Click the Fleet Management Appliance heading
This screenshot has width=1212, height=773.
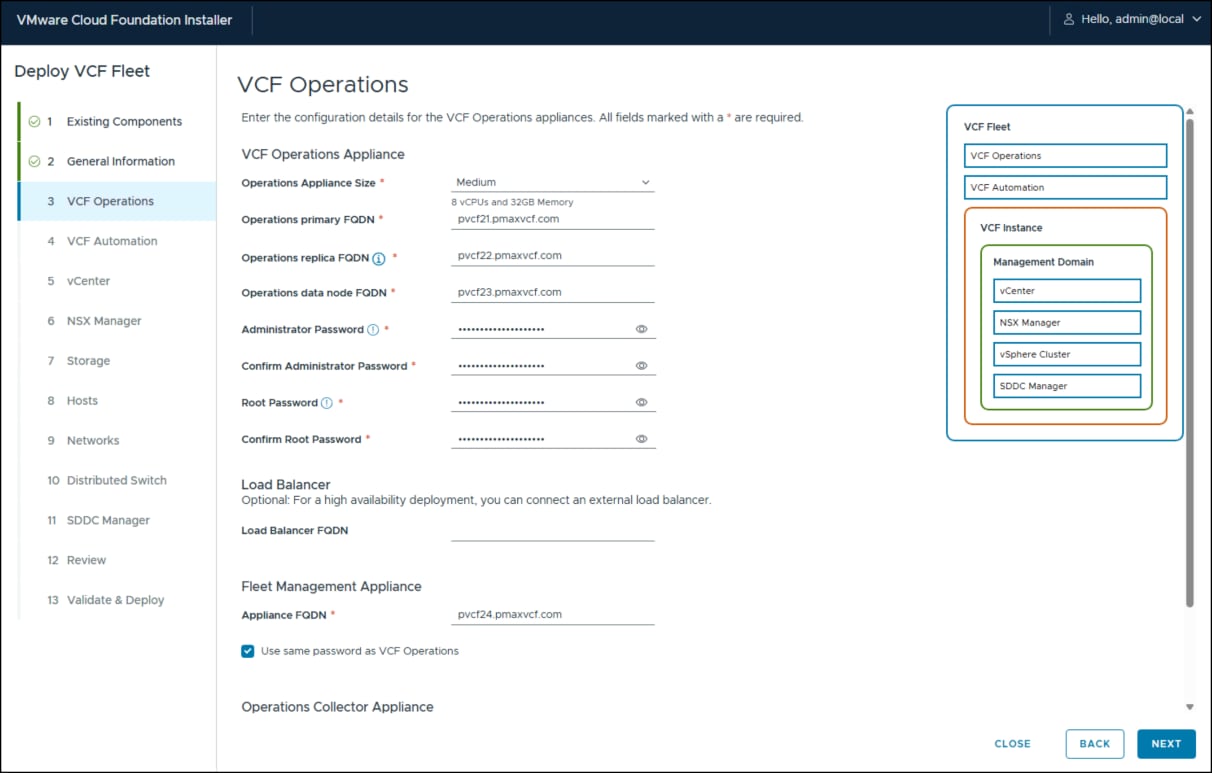coord(332,587)
